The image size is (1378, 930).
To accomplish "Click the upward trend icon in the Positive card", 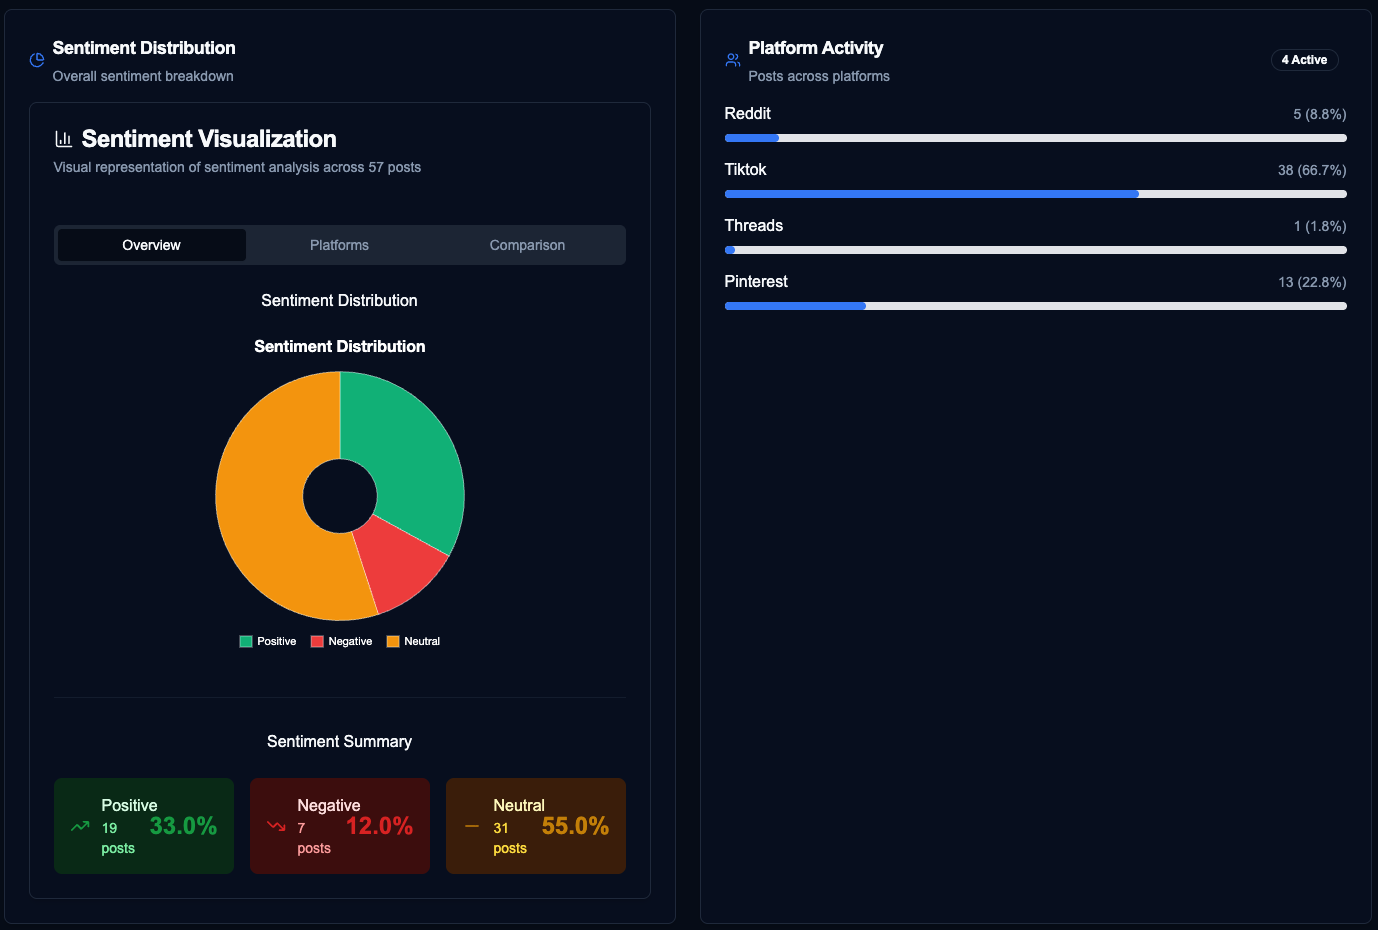I will click(x=80, y=826).
